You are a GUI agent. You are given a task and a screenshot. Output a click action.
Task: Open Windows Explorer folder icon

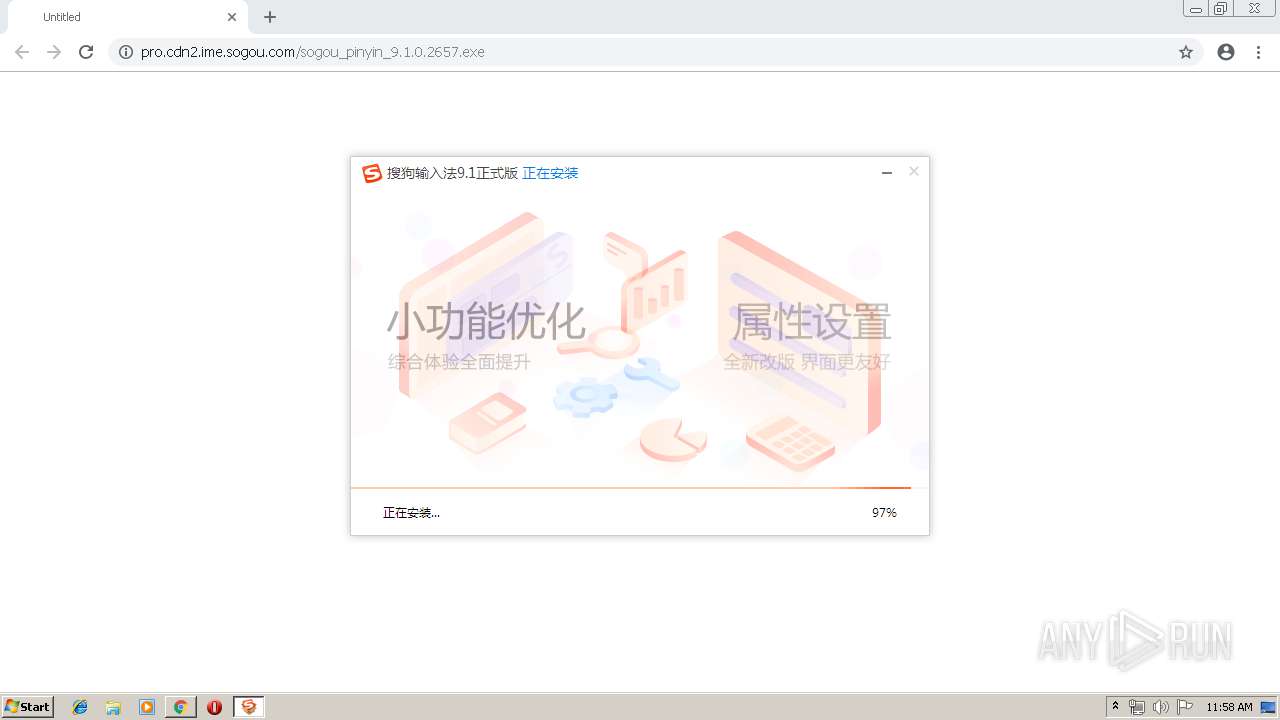[x=113, y=707]
